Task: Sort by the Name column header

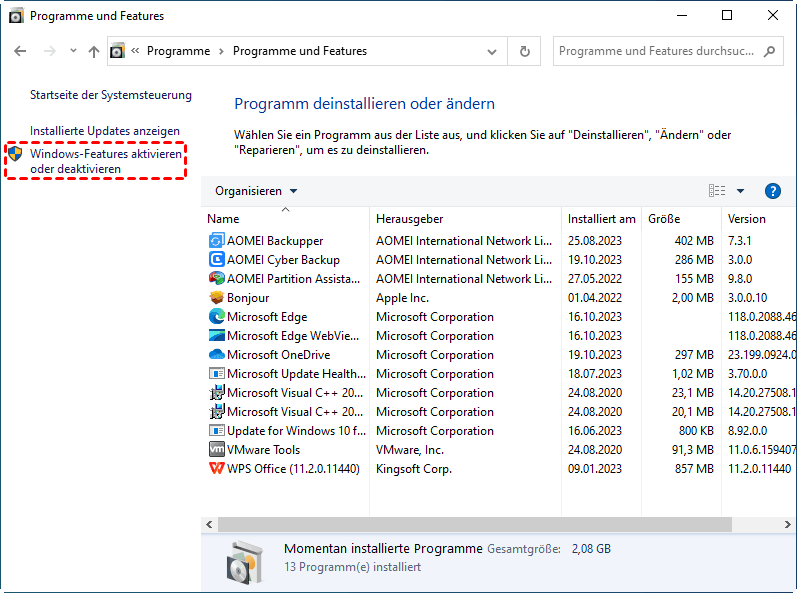Action: (x=285, y=219)
